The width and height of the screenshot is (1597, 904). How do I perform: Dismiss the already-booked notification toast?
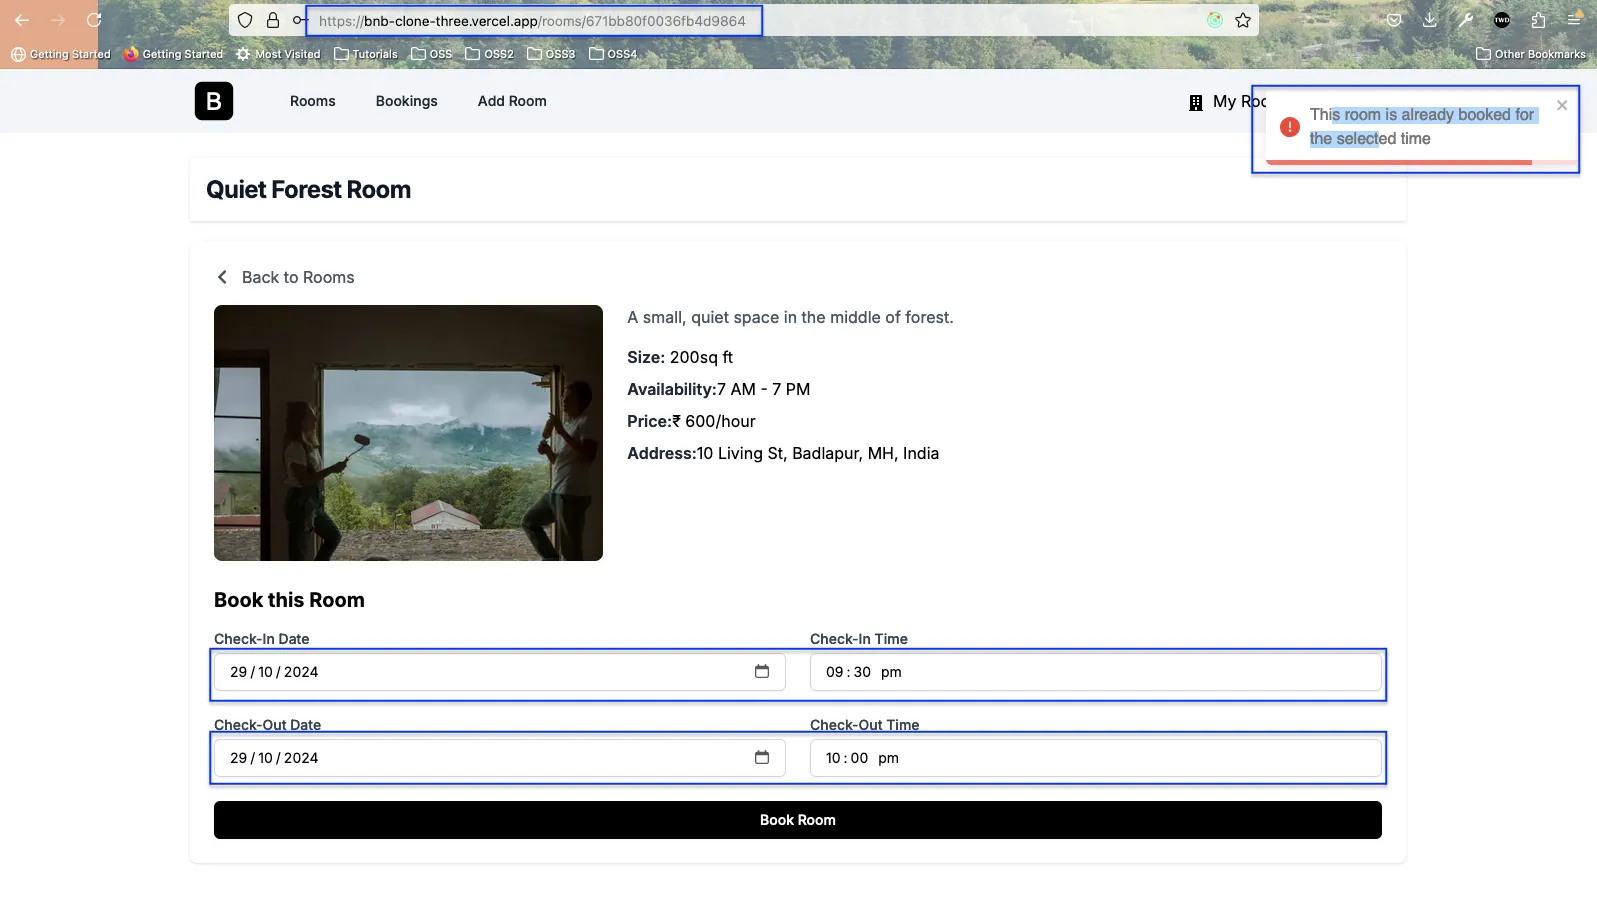(x=1562, y=105)
